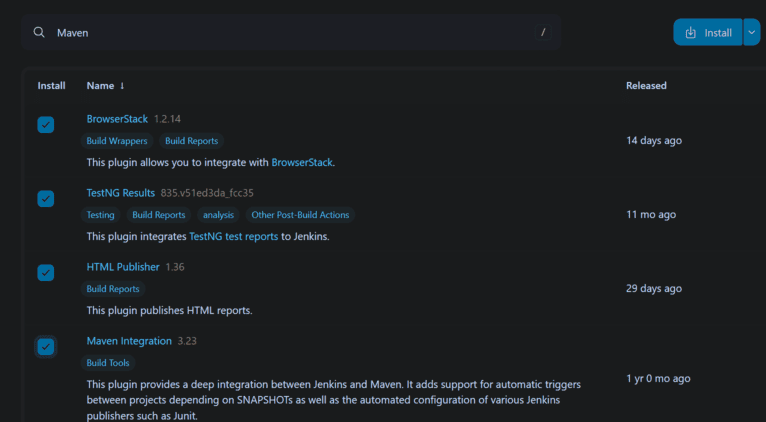The image size is (766, 422).
Task: Select the Build Tools category tag
Action: [x=109, y=363]
